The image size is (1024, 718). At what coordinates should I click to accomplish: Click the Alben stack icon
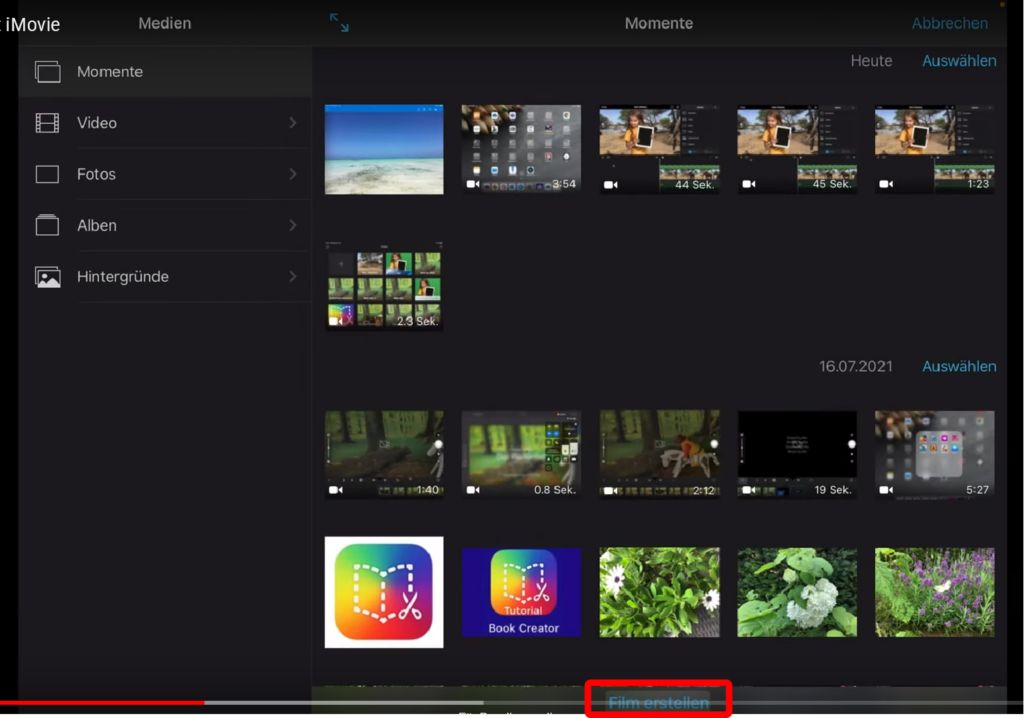point(47,225)
